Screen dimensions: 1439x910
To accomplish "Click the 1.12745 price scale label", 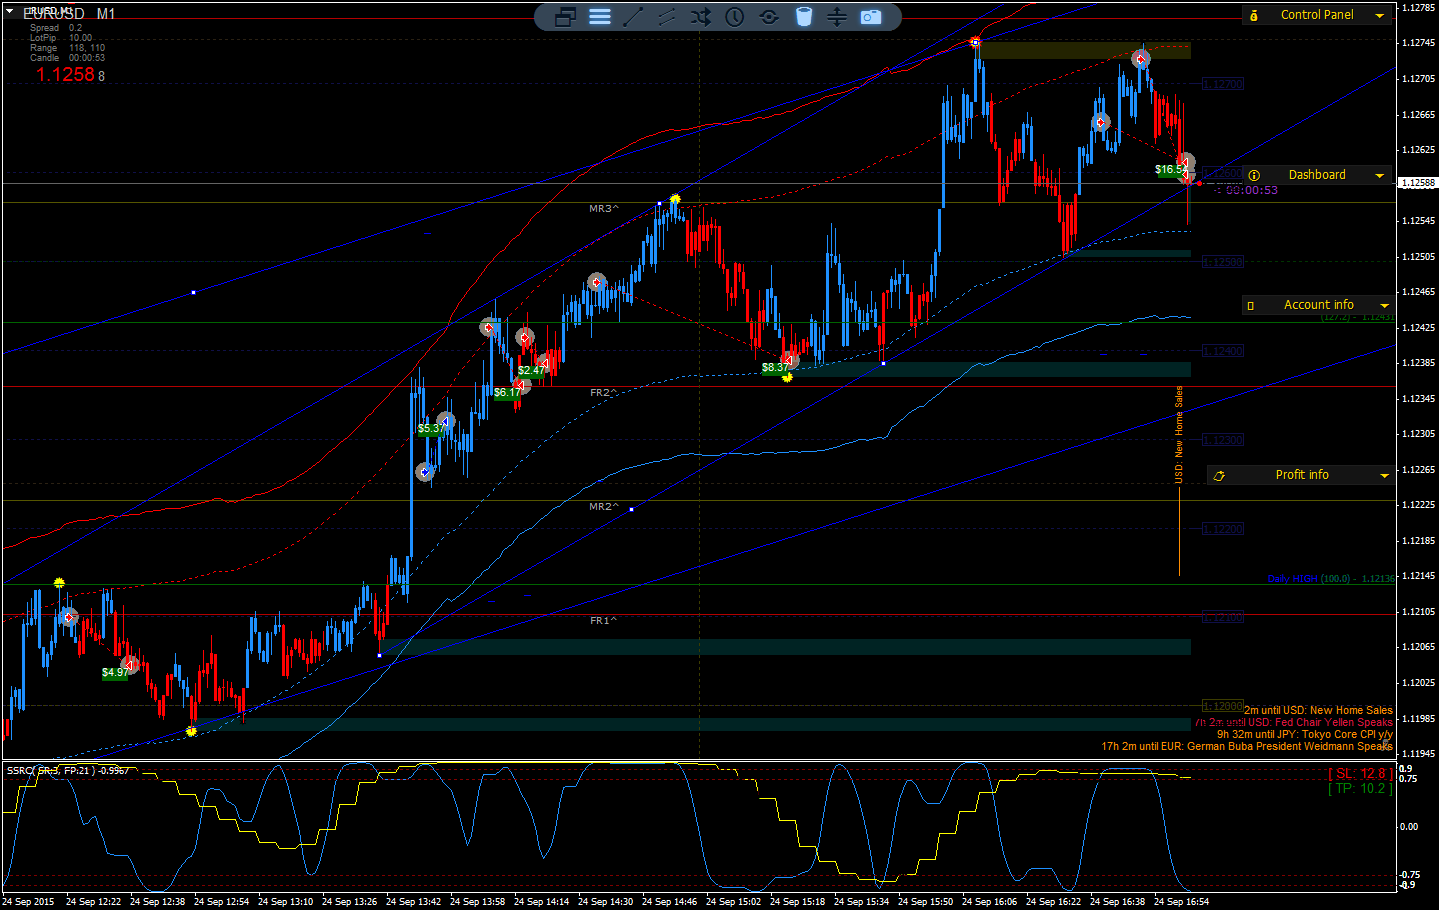I will click(1418, 43).
